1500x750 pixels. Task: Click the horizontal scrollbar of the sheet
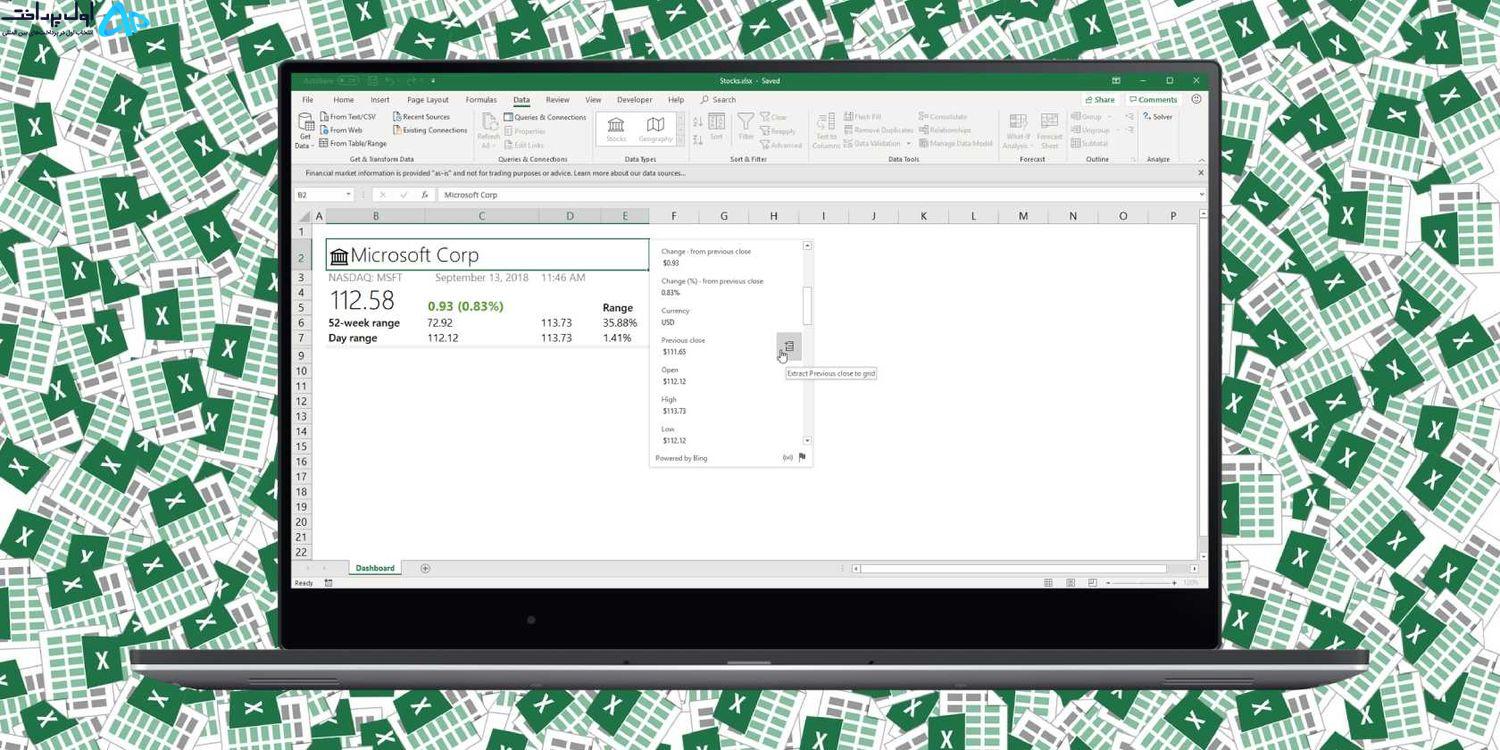tap(1013, 568)
